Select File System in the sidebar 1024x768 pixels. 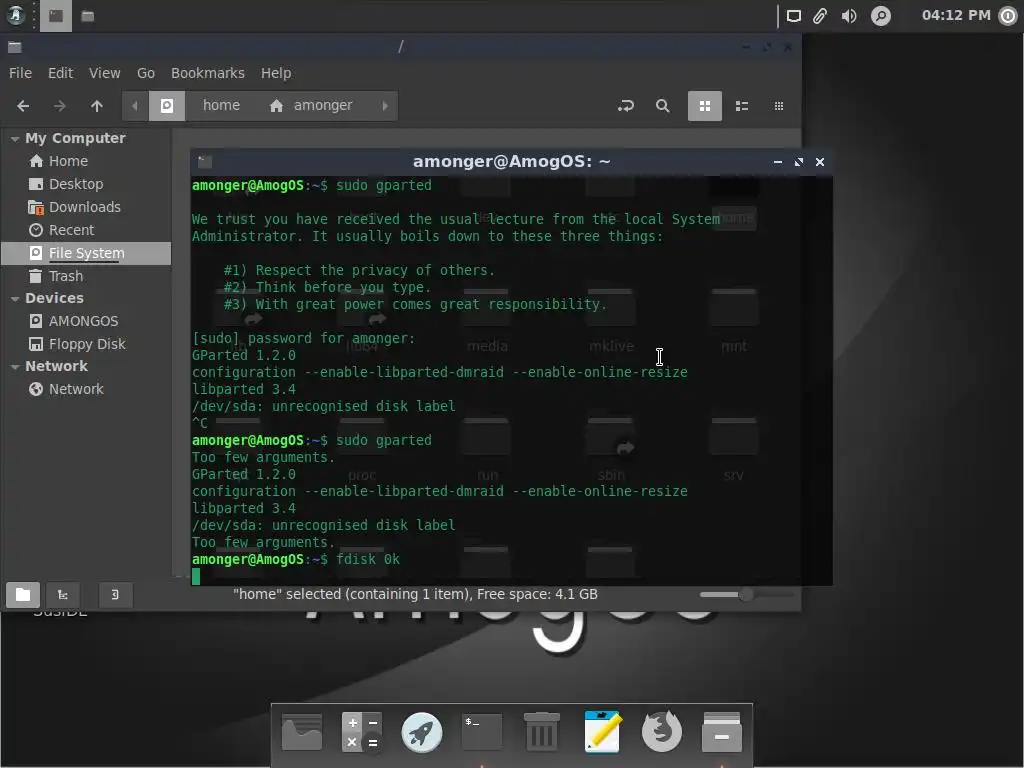(86, 253)
